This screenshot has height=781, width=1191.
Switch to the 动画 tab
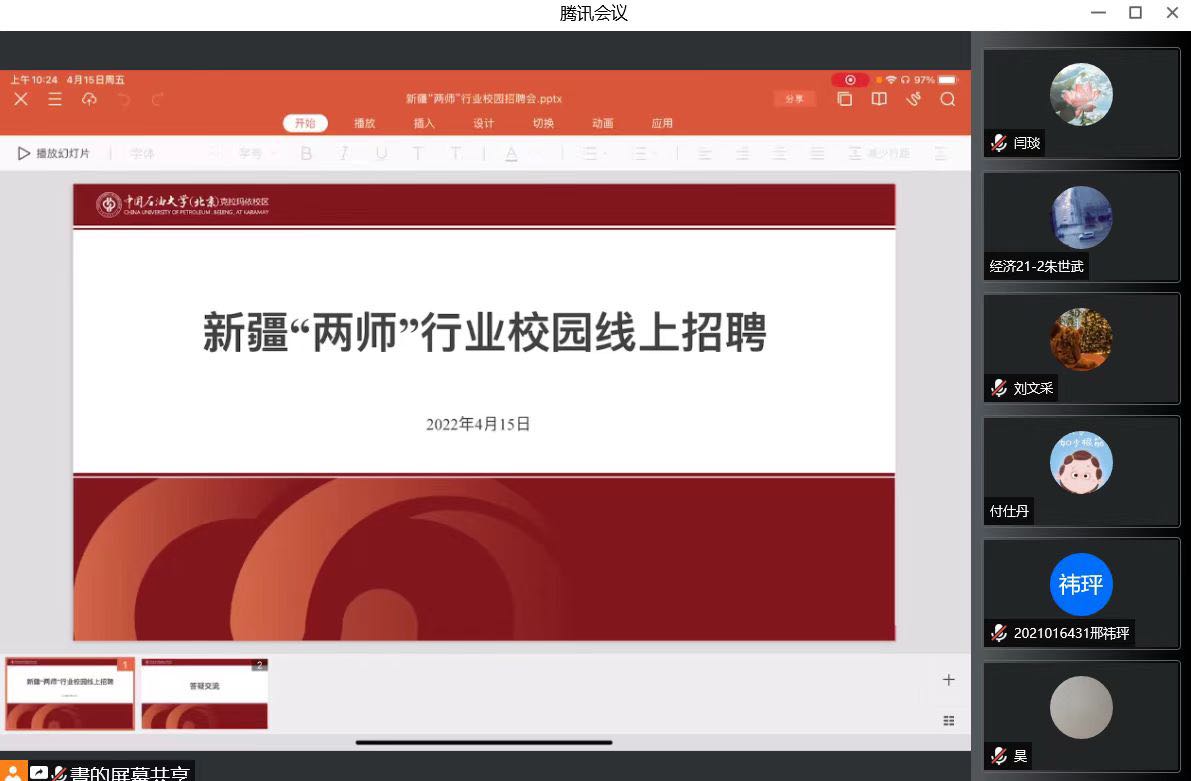602,123
